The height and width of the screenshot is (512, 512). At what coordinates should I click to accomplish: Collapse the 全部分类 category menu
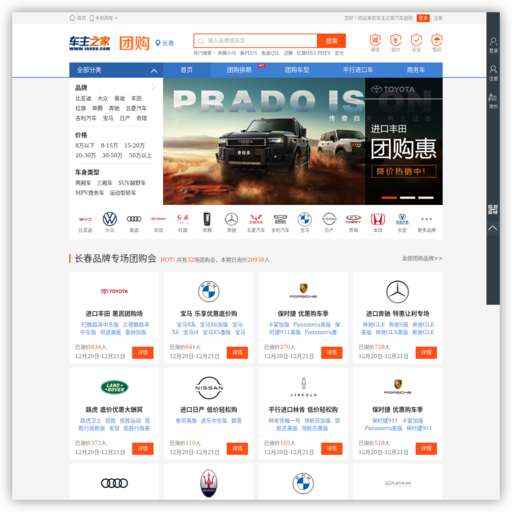[154, 70]
